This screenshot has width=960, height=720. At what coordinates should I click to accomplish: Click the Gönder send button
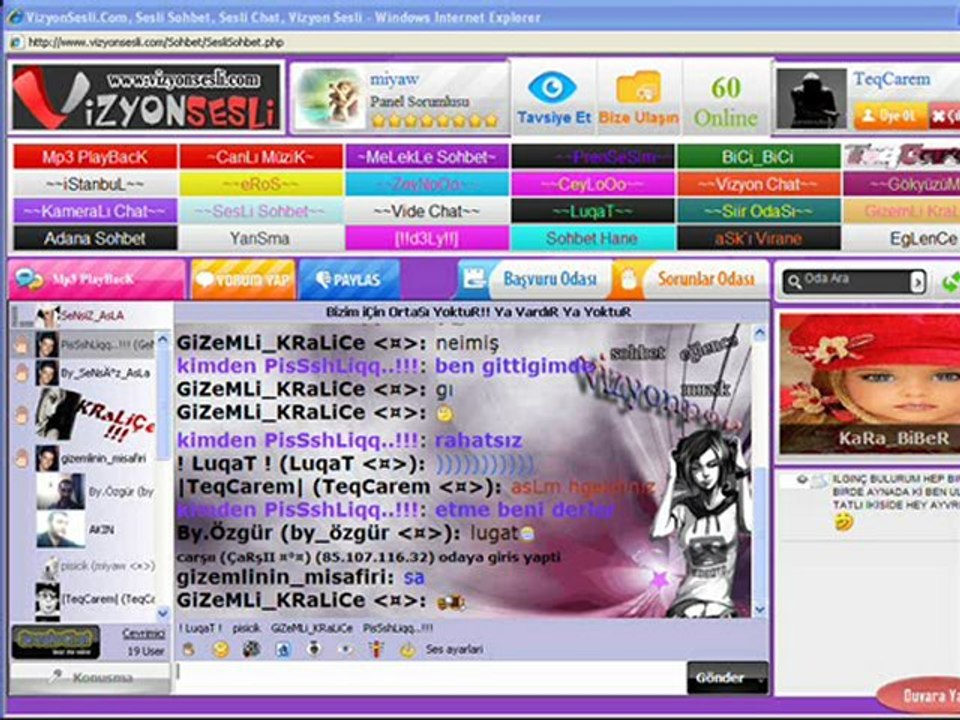click(727, 678)
